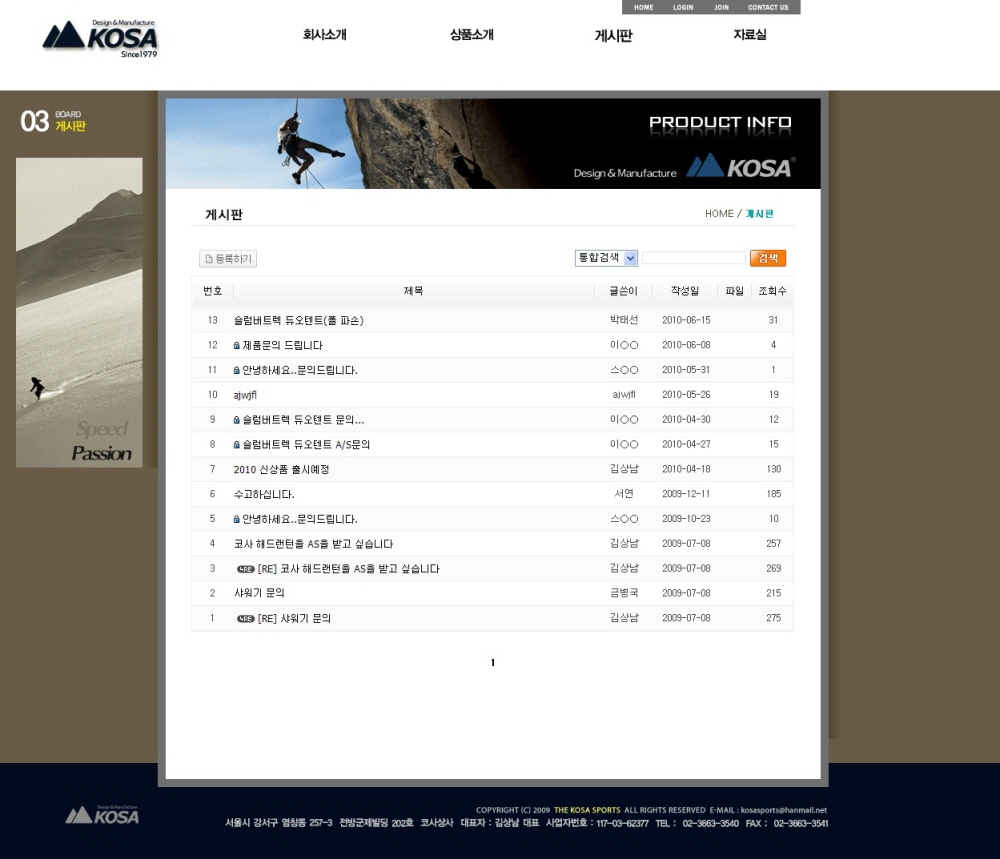The image size is (1000, 859).
Task: Go to the 상품소개 menu
Action: pos(471,35)
